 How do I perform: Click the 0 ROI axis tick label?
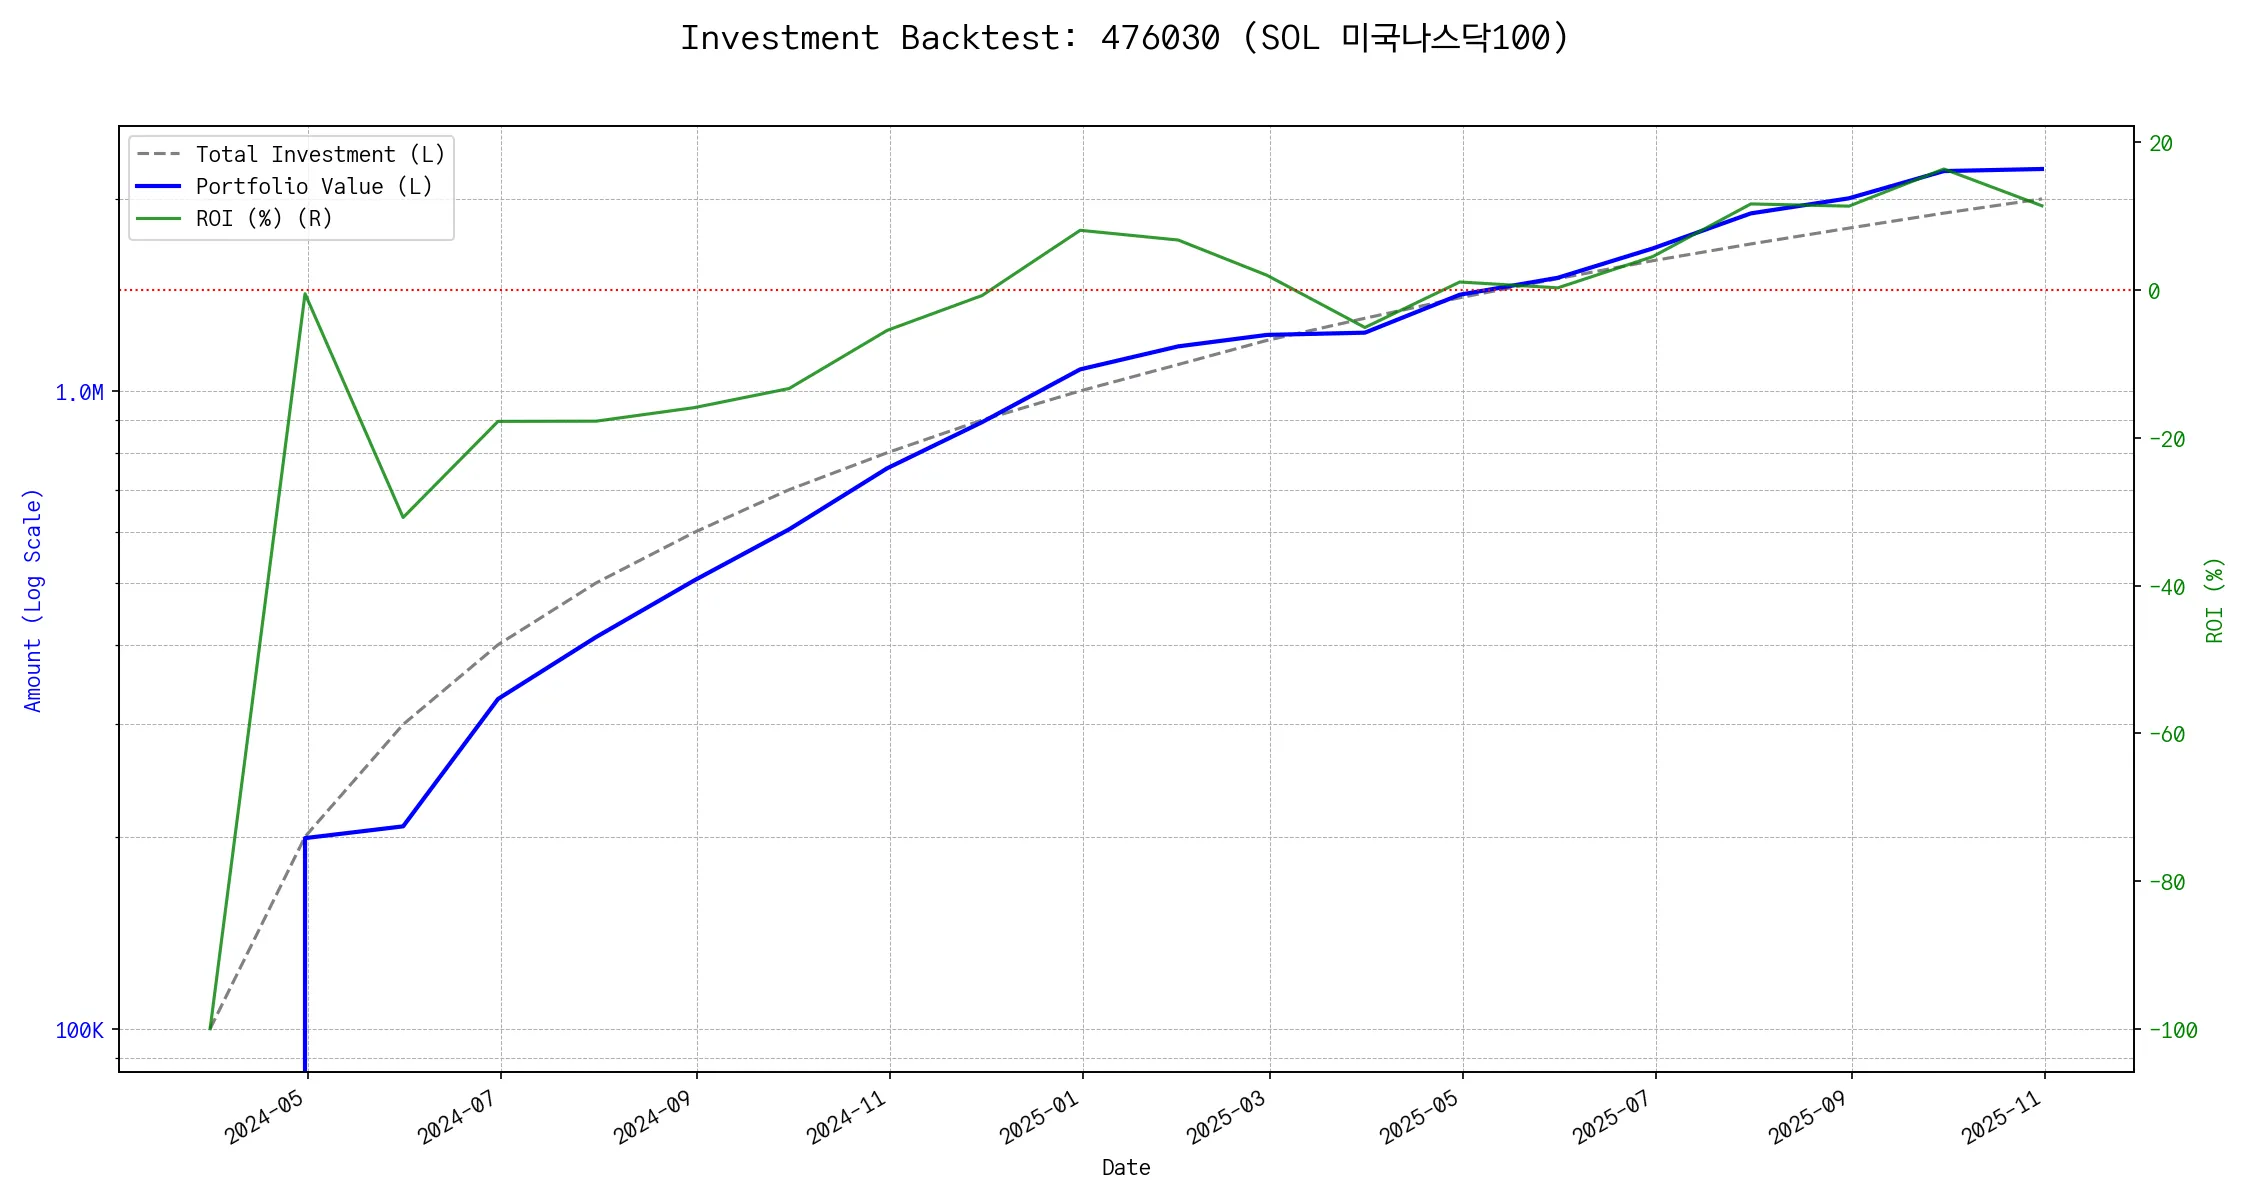pyautogui.click(x=2154, y=292)
